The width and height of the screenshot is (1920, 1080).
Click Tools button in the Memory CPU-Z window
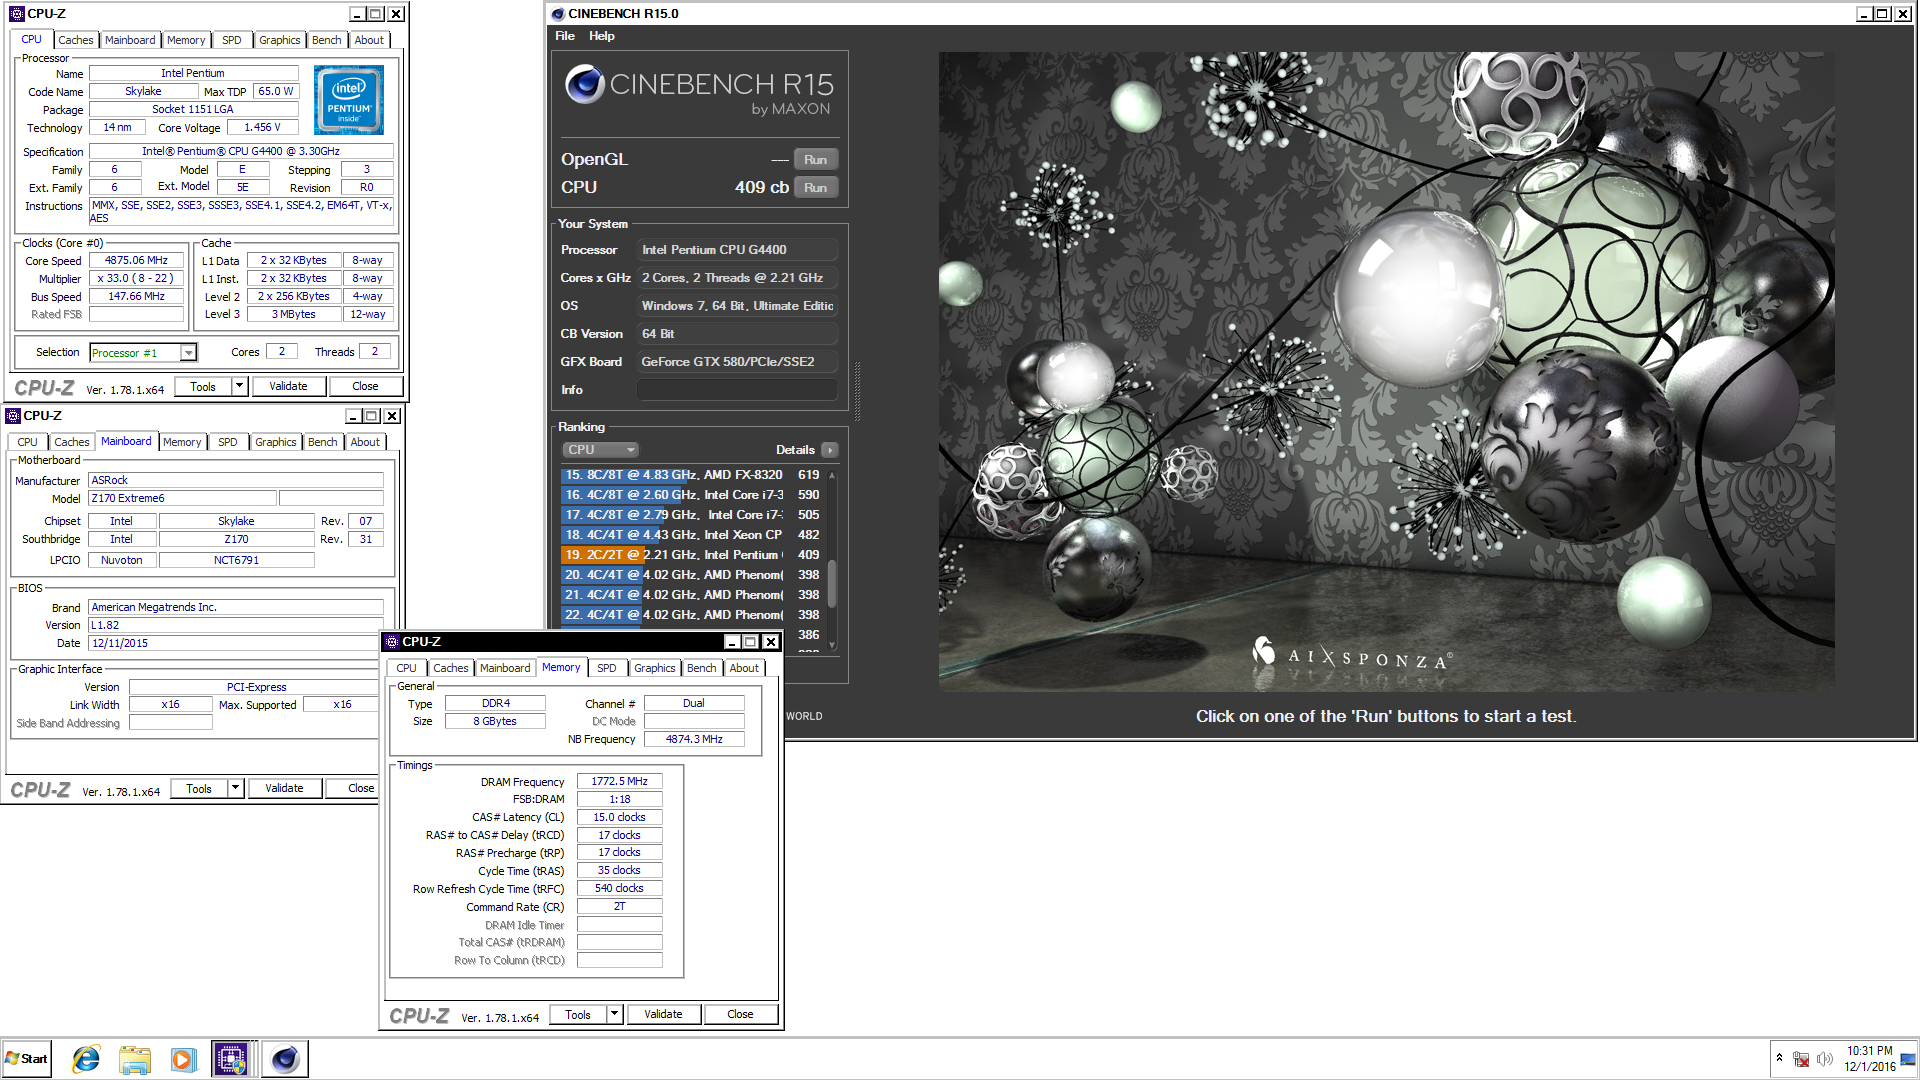pyautogui.click(x=578, y=1014)
